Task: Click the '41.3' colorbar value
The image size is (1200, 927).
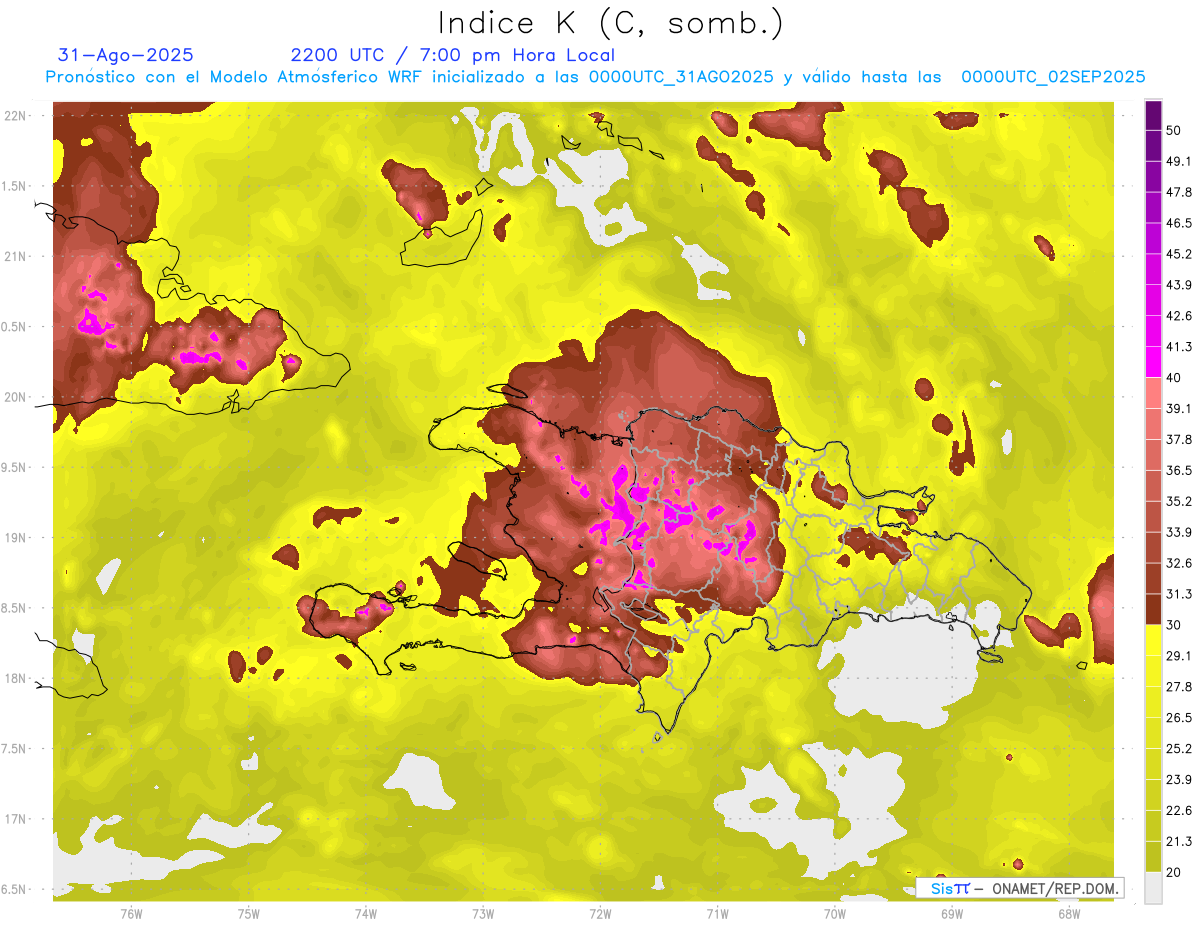Action: tap(1178, 347)
